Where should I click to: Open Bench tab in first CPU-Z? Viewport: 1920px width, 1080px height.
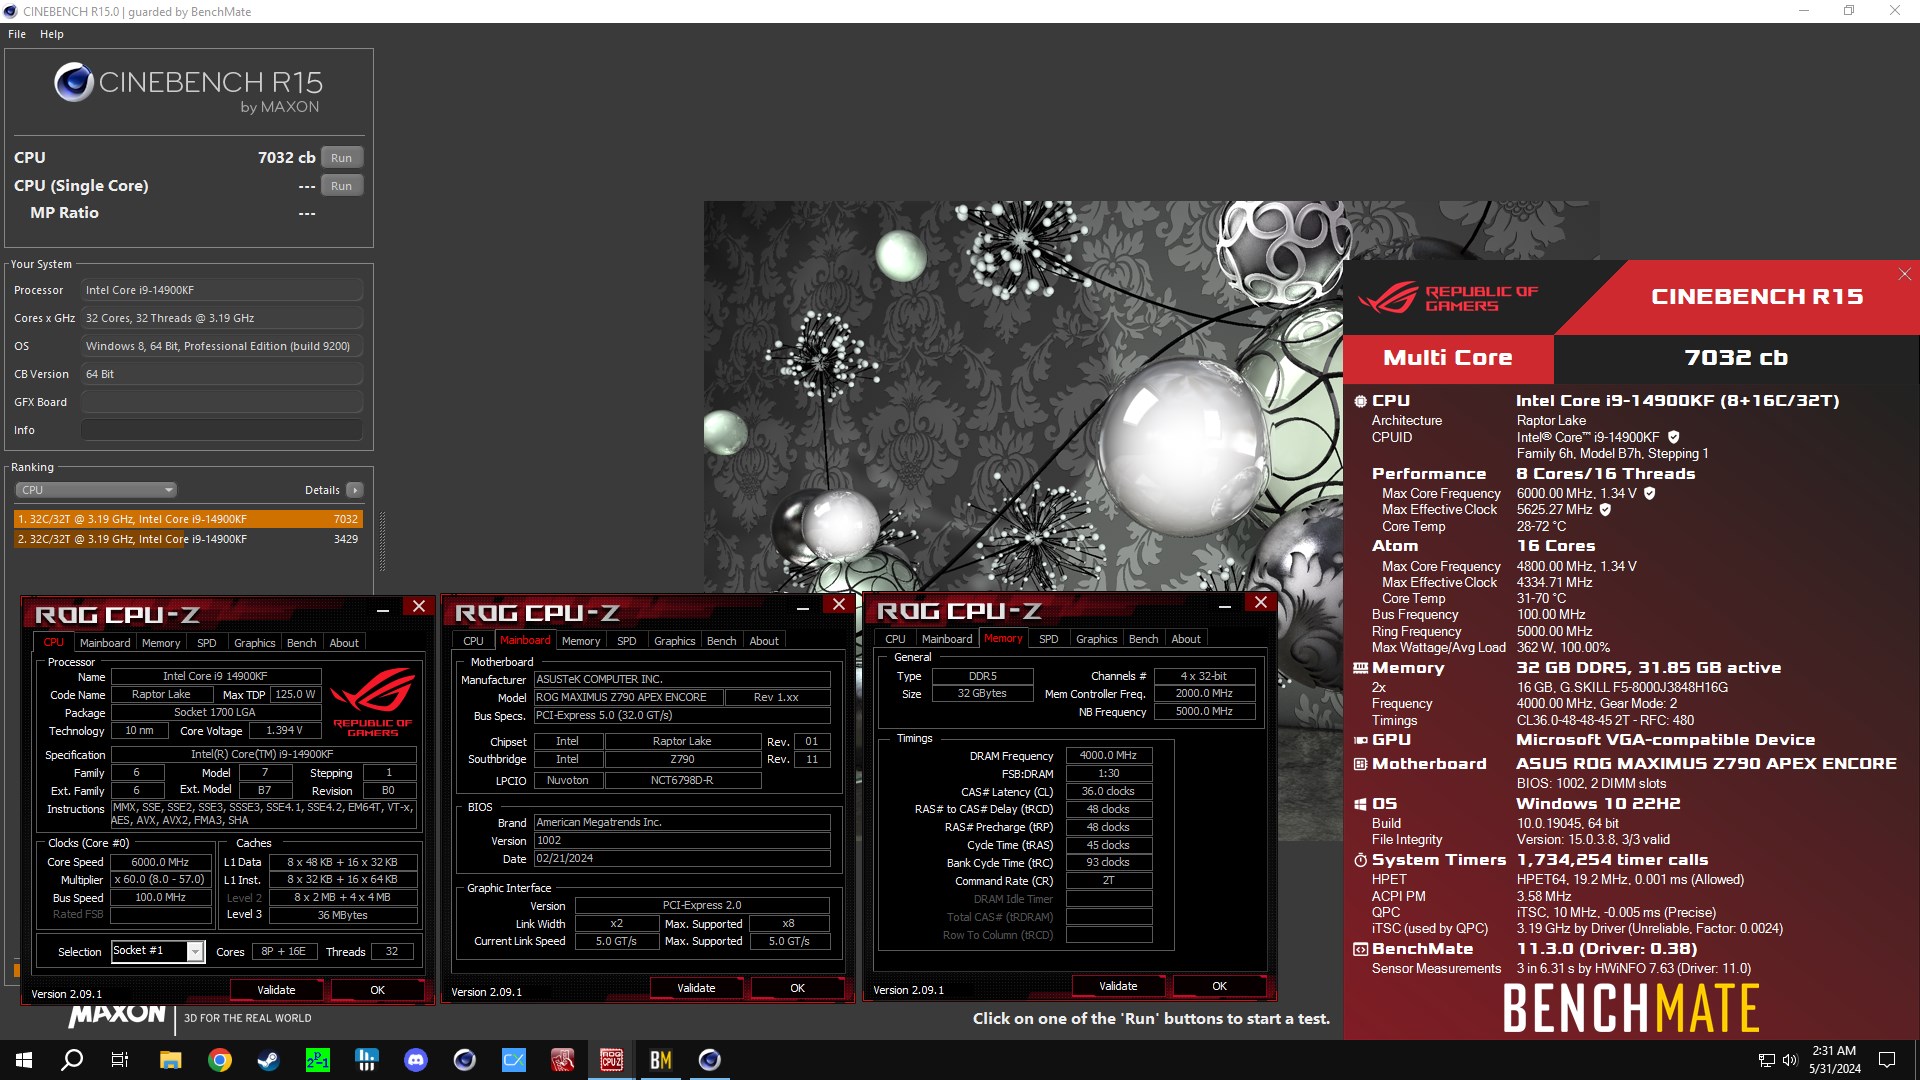[302, 643]
